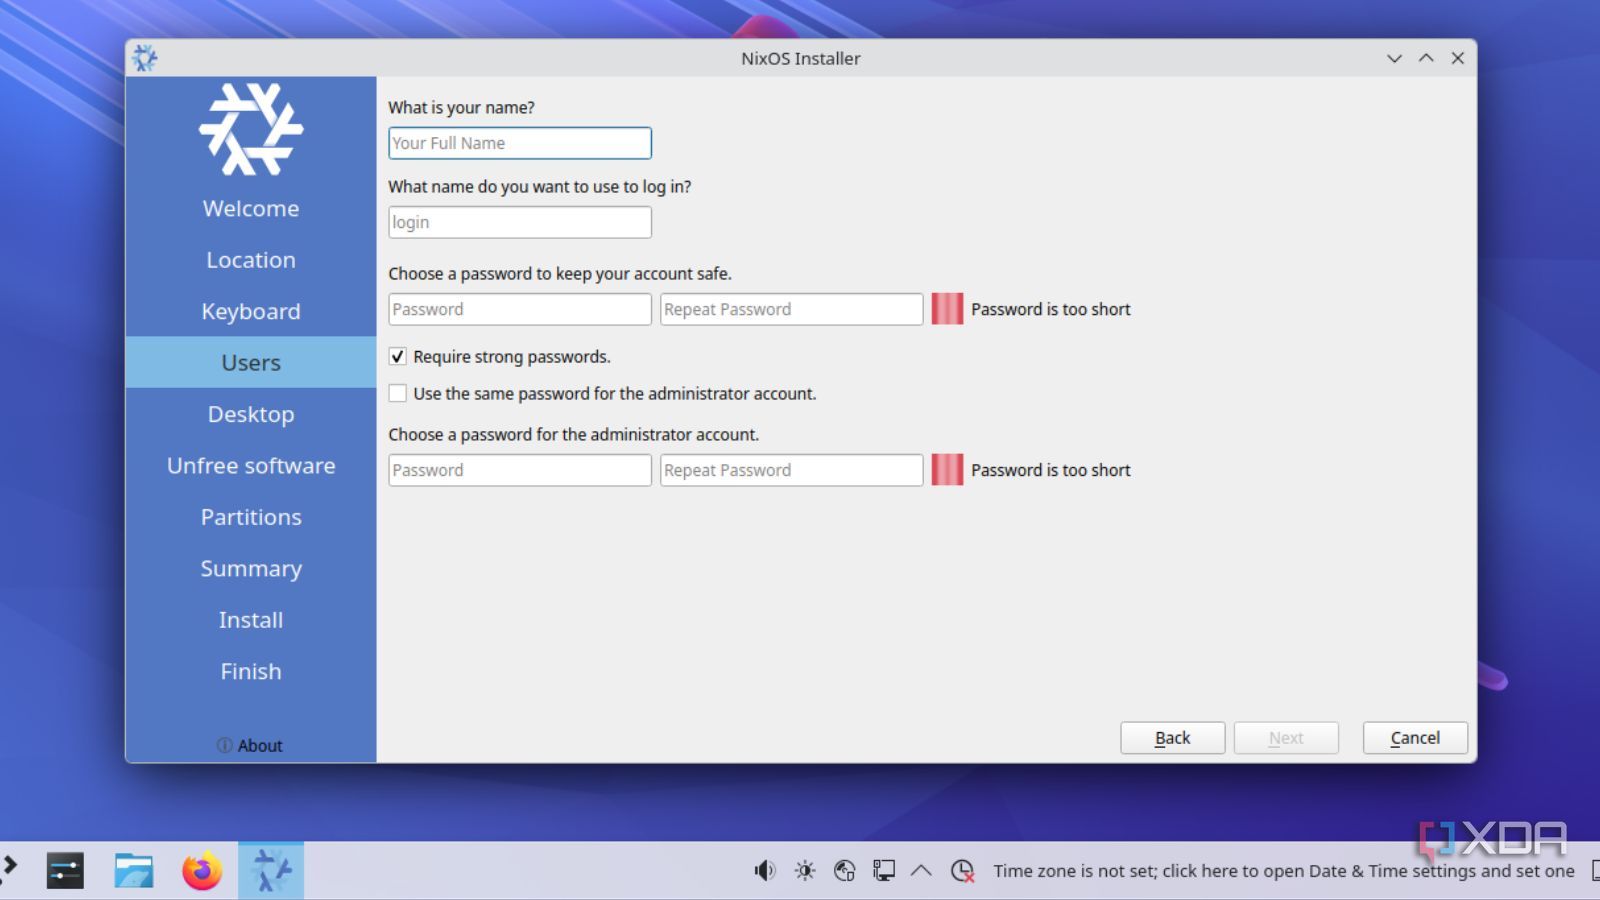This screenshot has height=900, width=1600.
Task: Select the Finish step in sidebar
Action: click(251, 671)
